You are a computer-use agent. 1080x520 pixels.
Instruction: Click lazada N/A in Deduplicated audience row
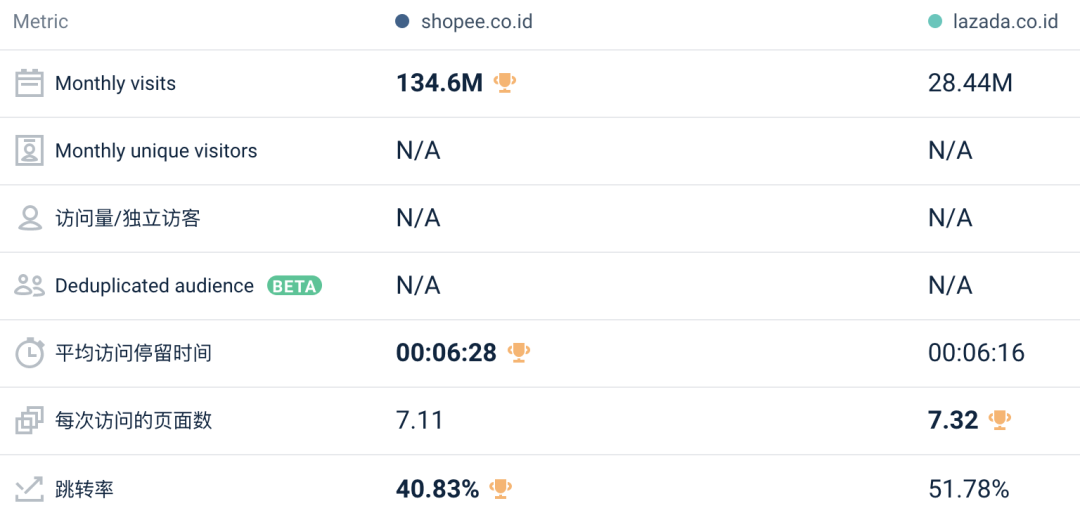pos(951,286)
